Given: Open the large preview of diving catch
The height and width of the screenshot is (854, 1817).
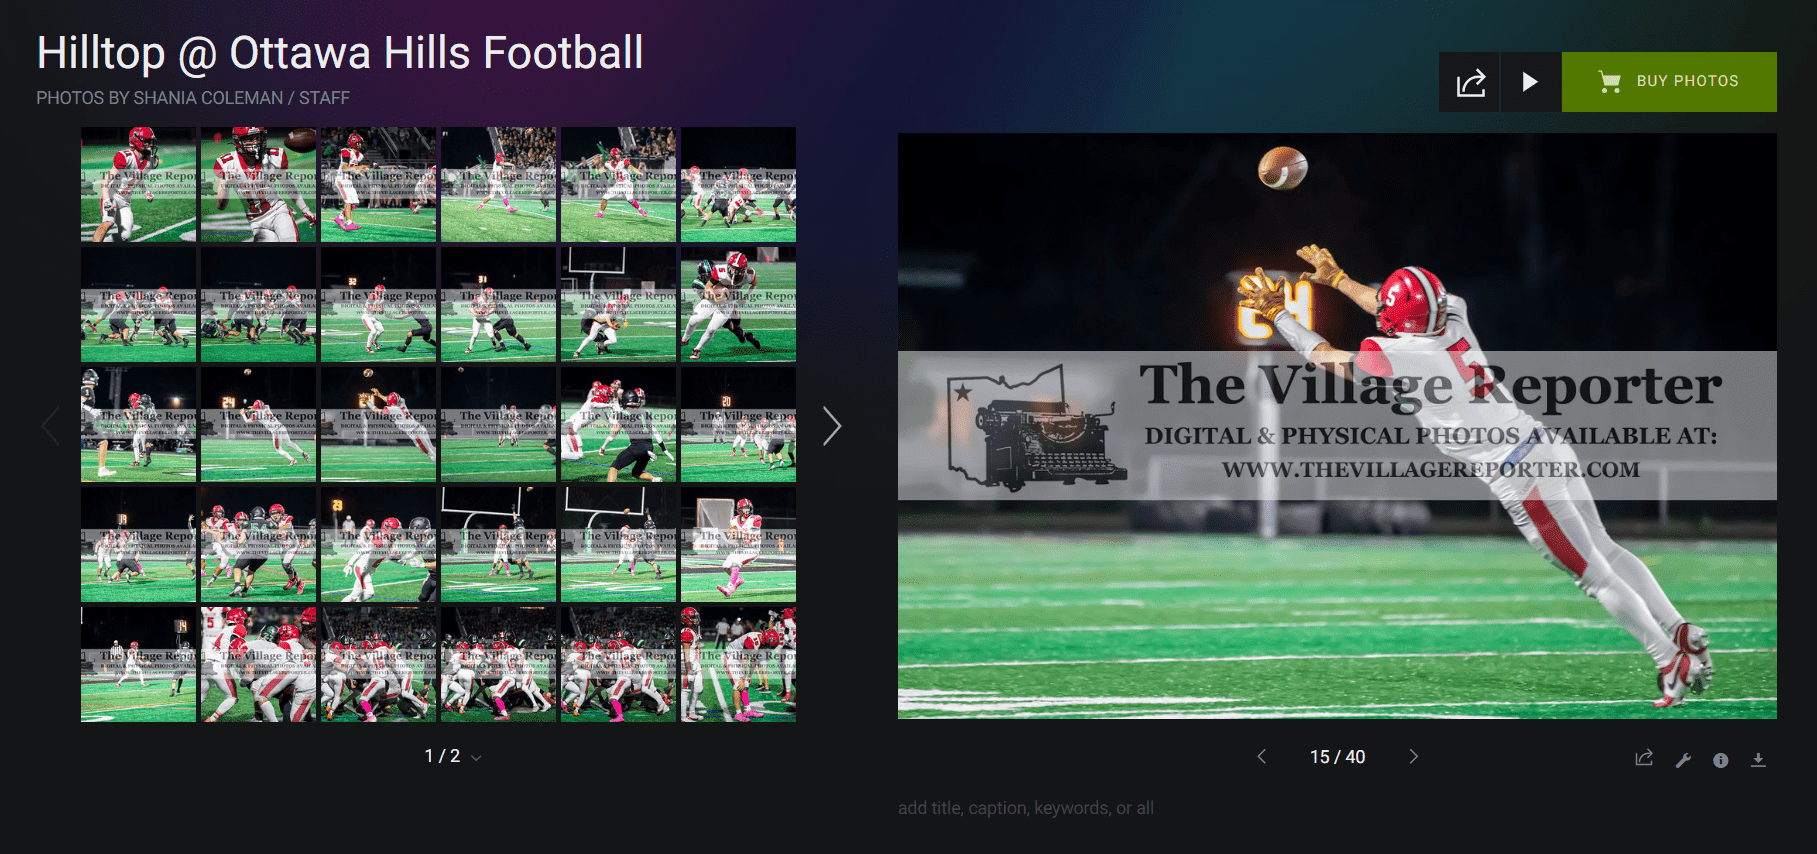Looking at the screenshot, I should point(1337,426).
